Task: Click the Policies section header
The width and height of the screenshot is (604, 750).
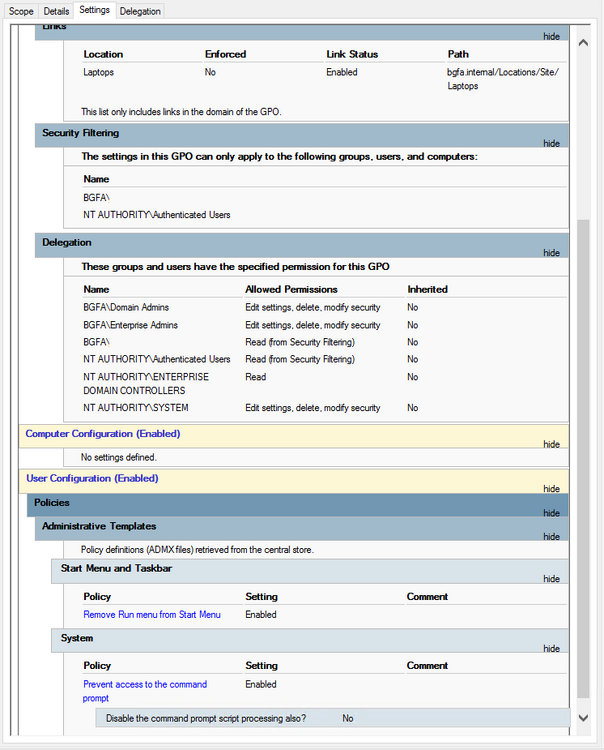Action: (297, 505)
